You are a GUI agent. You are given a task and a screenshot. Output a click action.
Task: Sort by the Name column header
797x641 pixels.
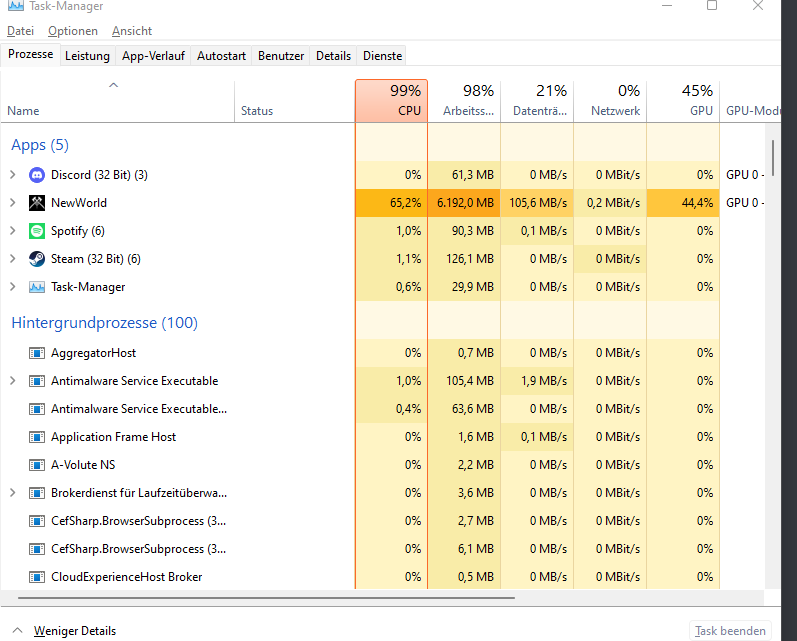tap(117, 101)
